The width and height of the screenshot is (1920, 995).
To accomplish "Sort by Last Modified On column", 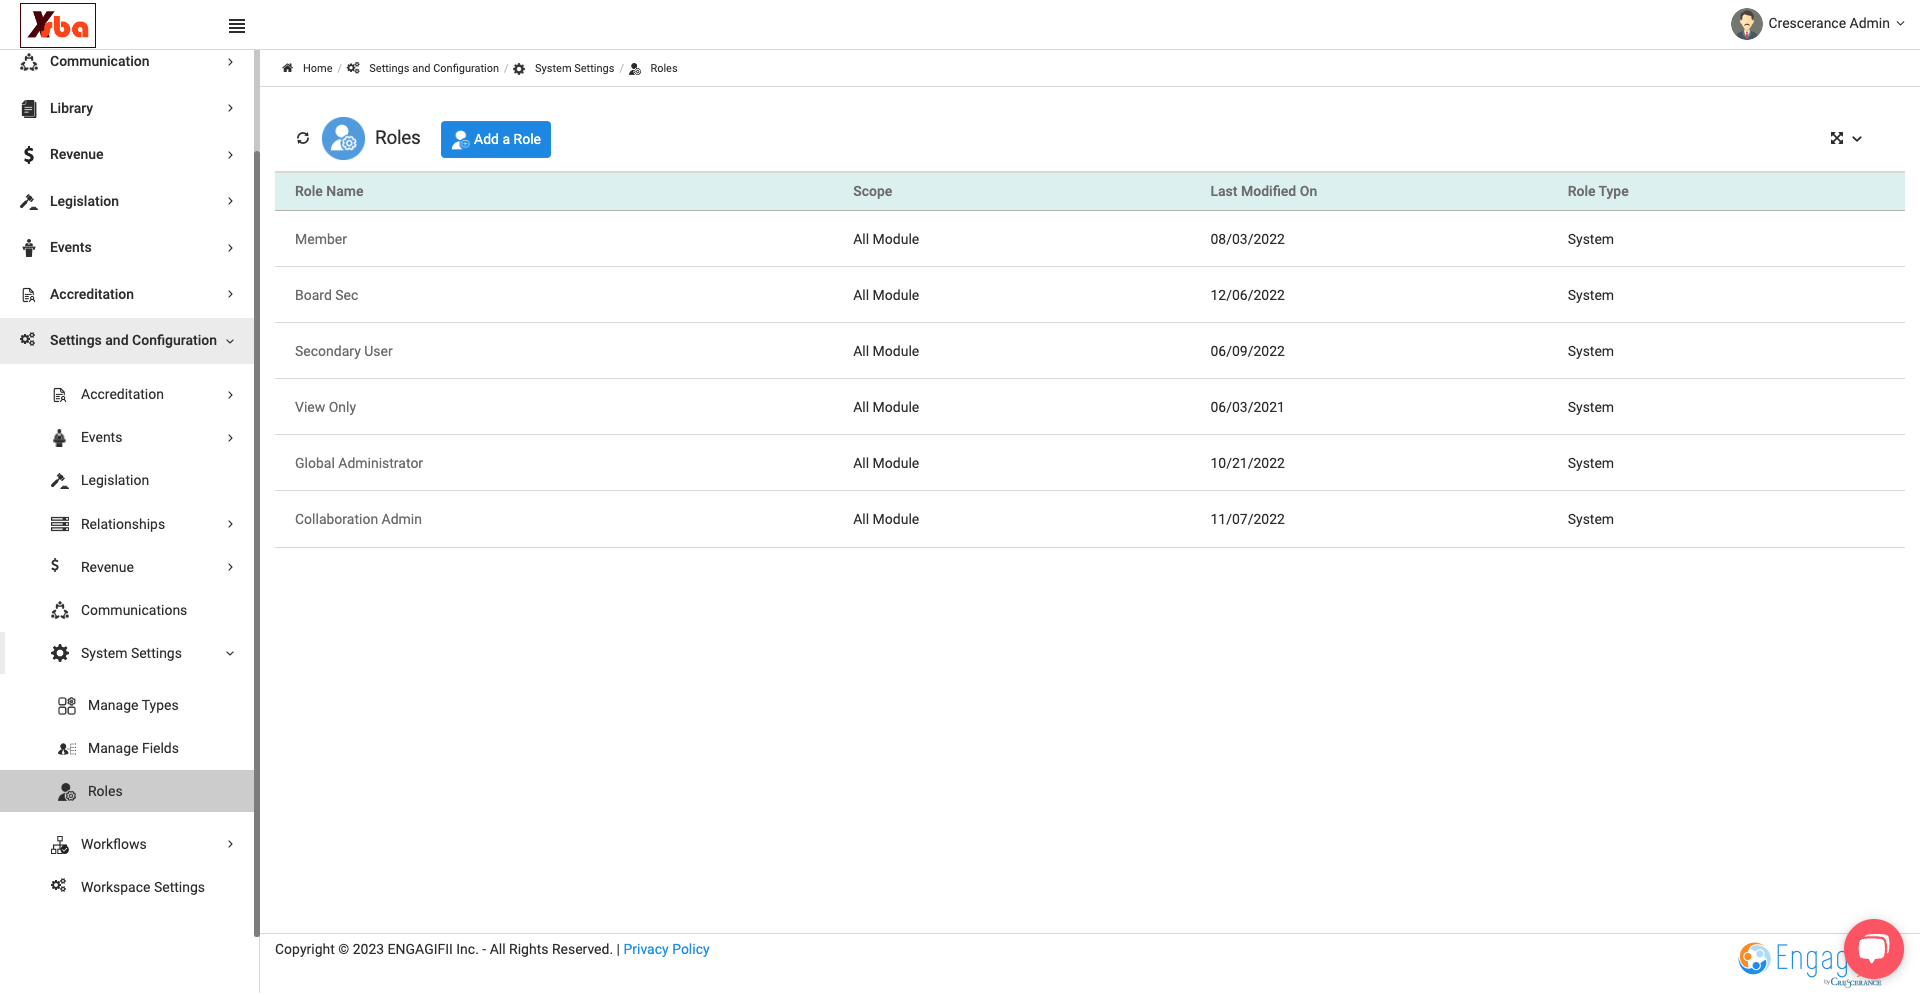I will tap(1263, 191).
